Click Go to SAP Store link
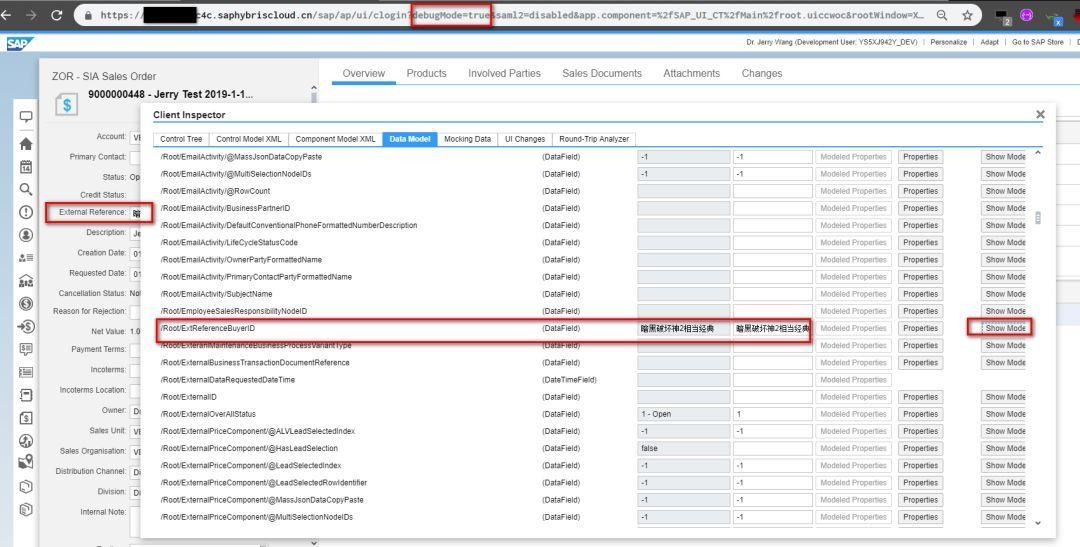This screenshot has width=1080, height=547. pyautogui.click(x=1037, y=42)
